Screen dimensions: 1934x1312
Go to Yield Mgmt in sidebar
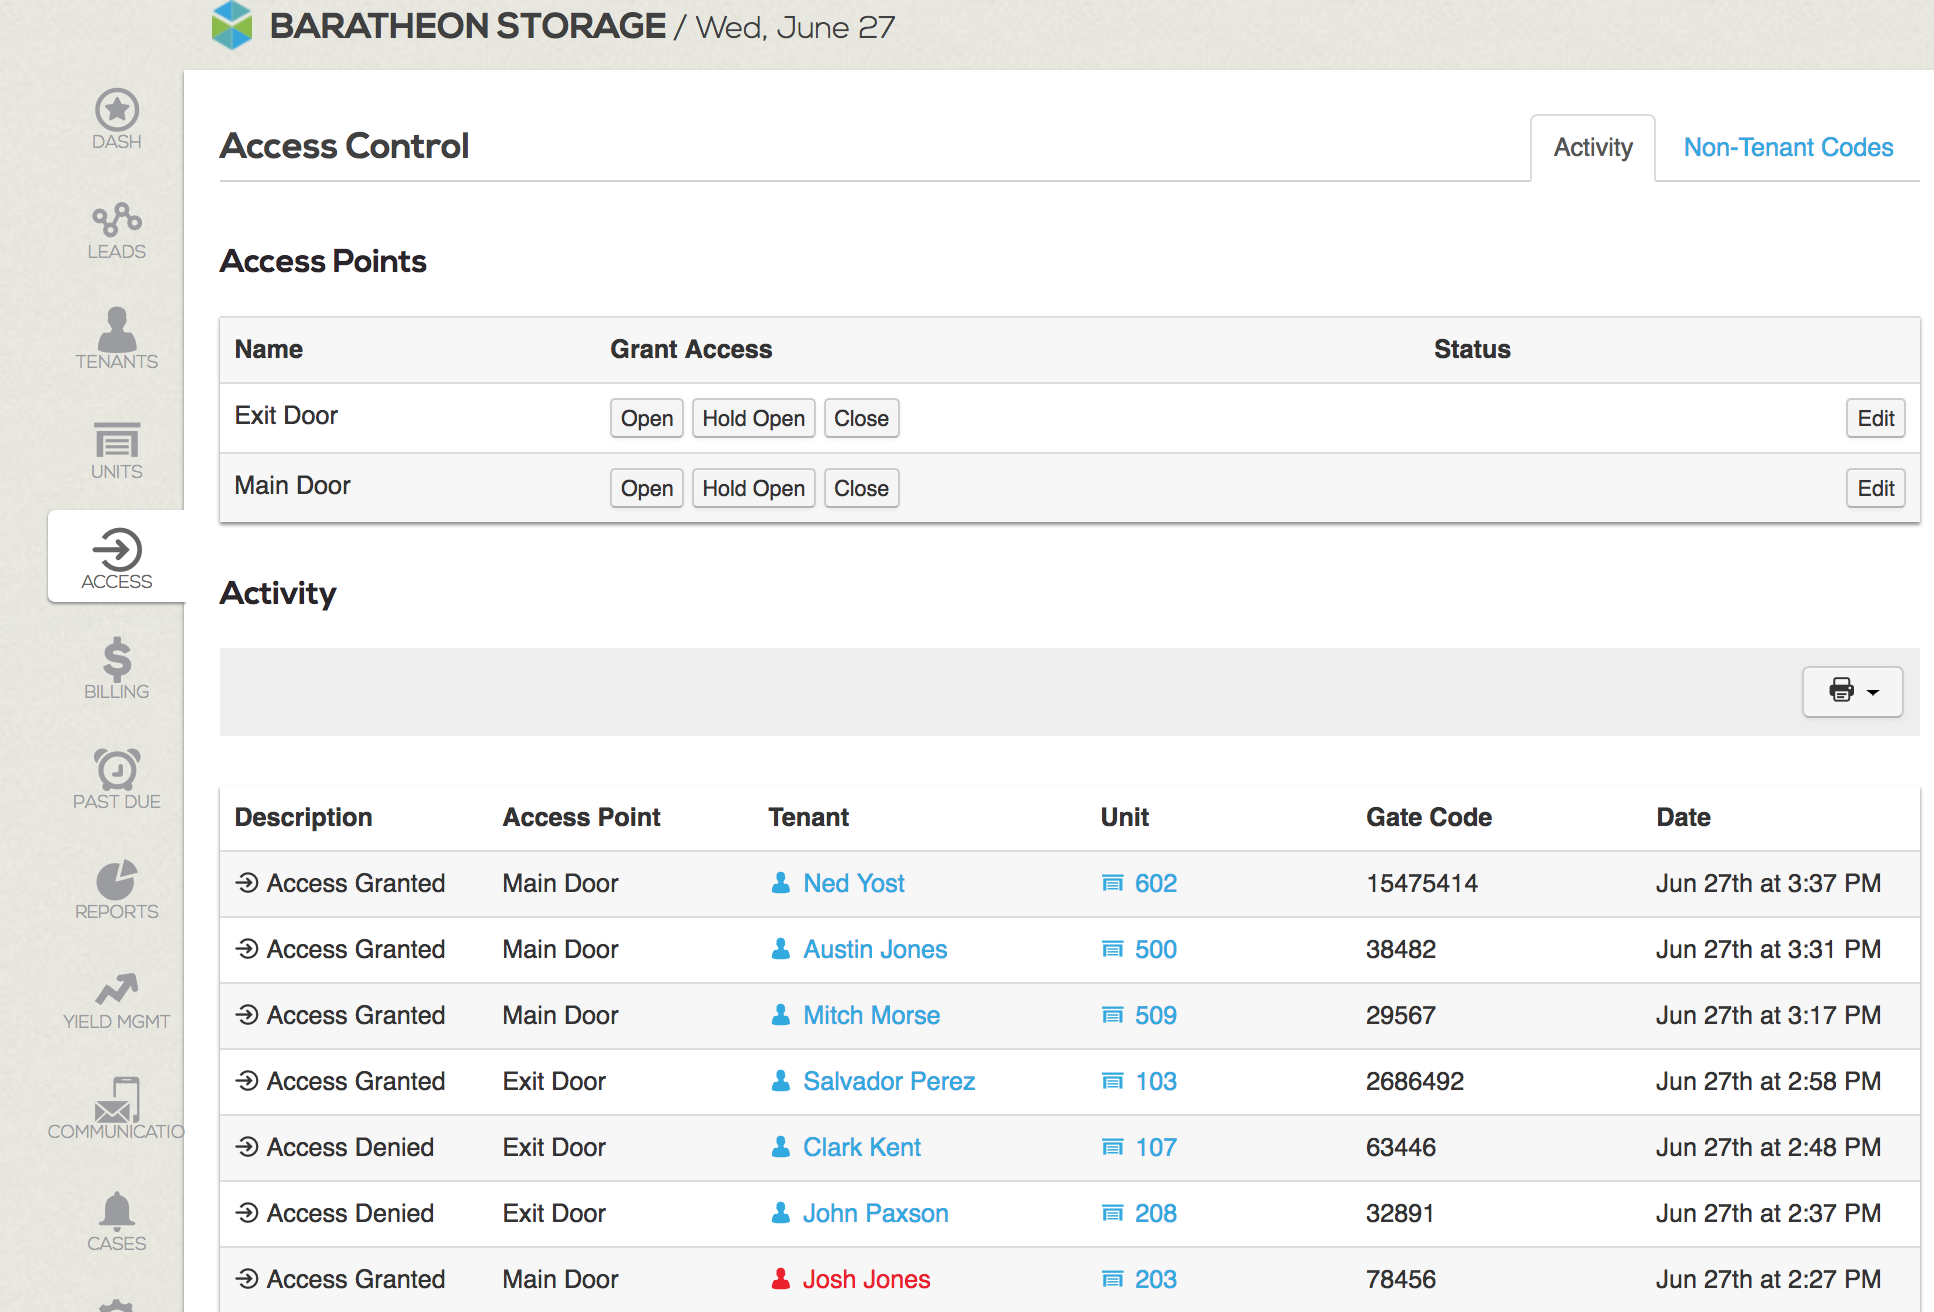[x=116, y=999]
